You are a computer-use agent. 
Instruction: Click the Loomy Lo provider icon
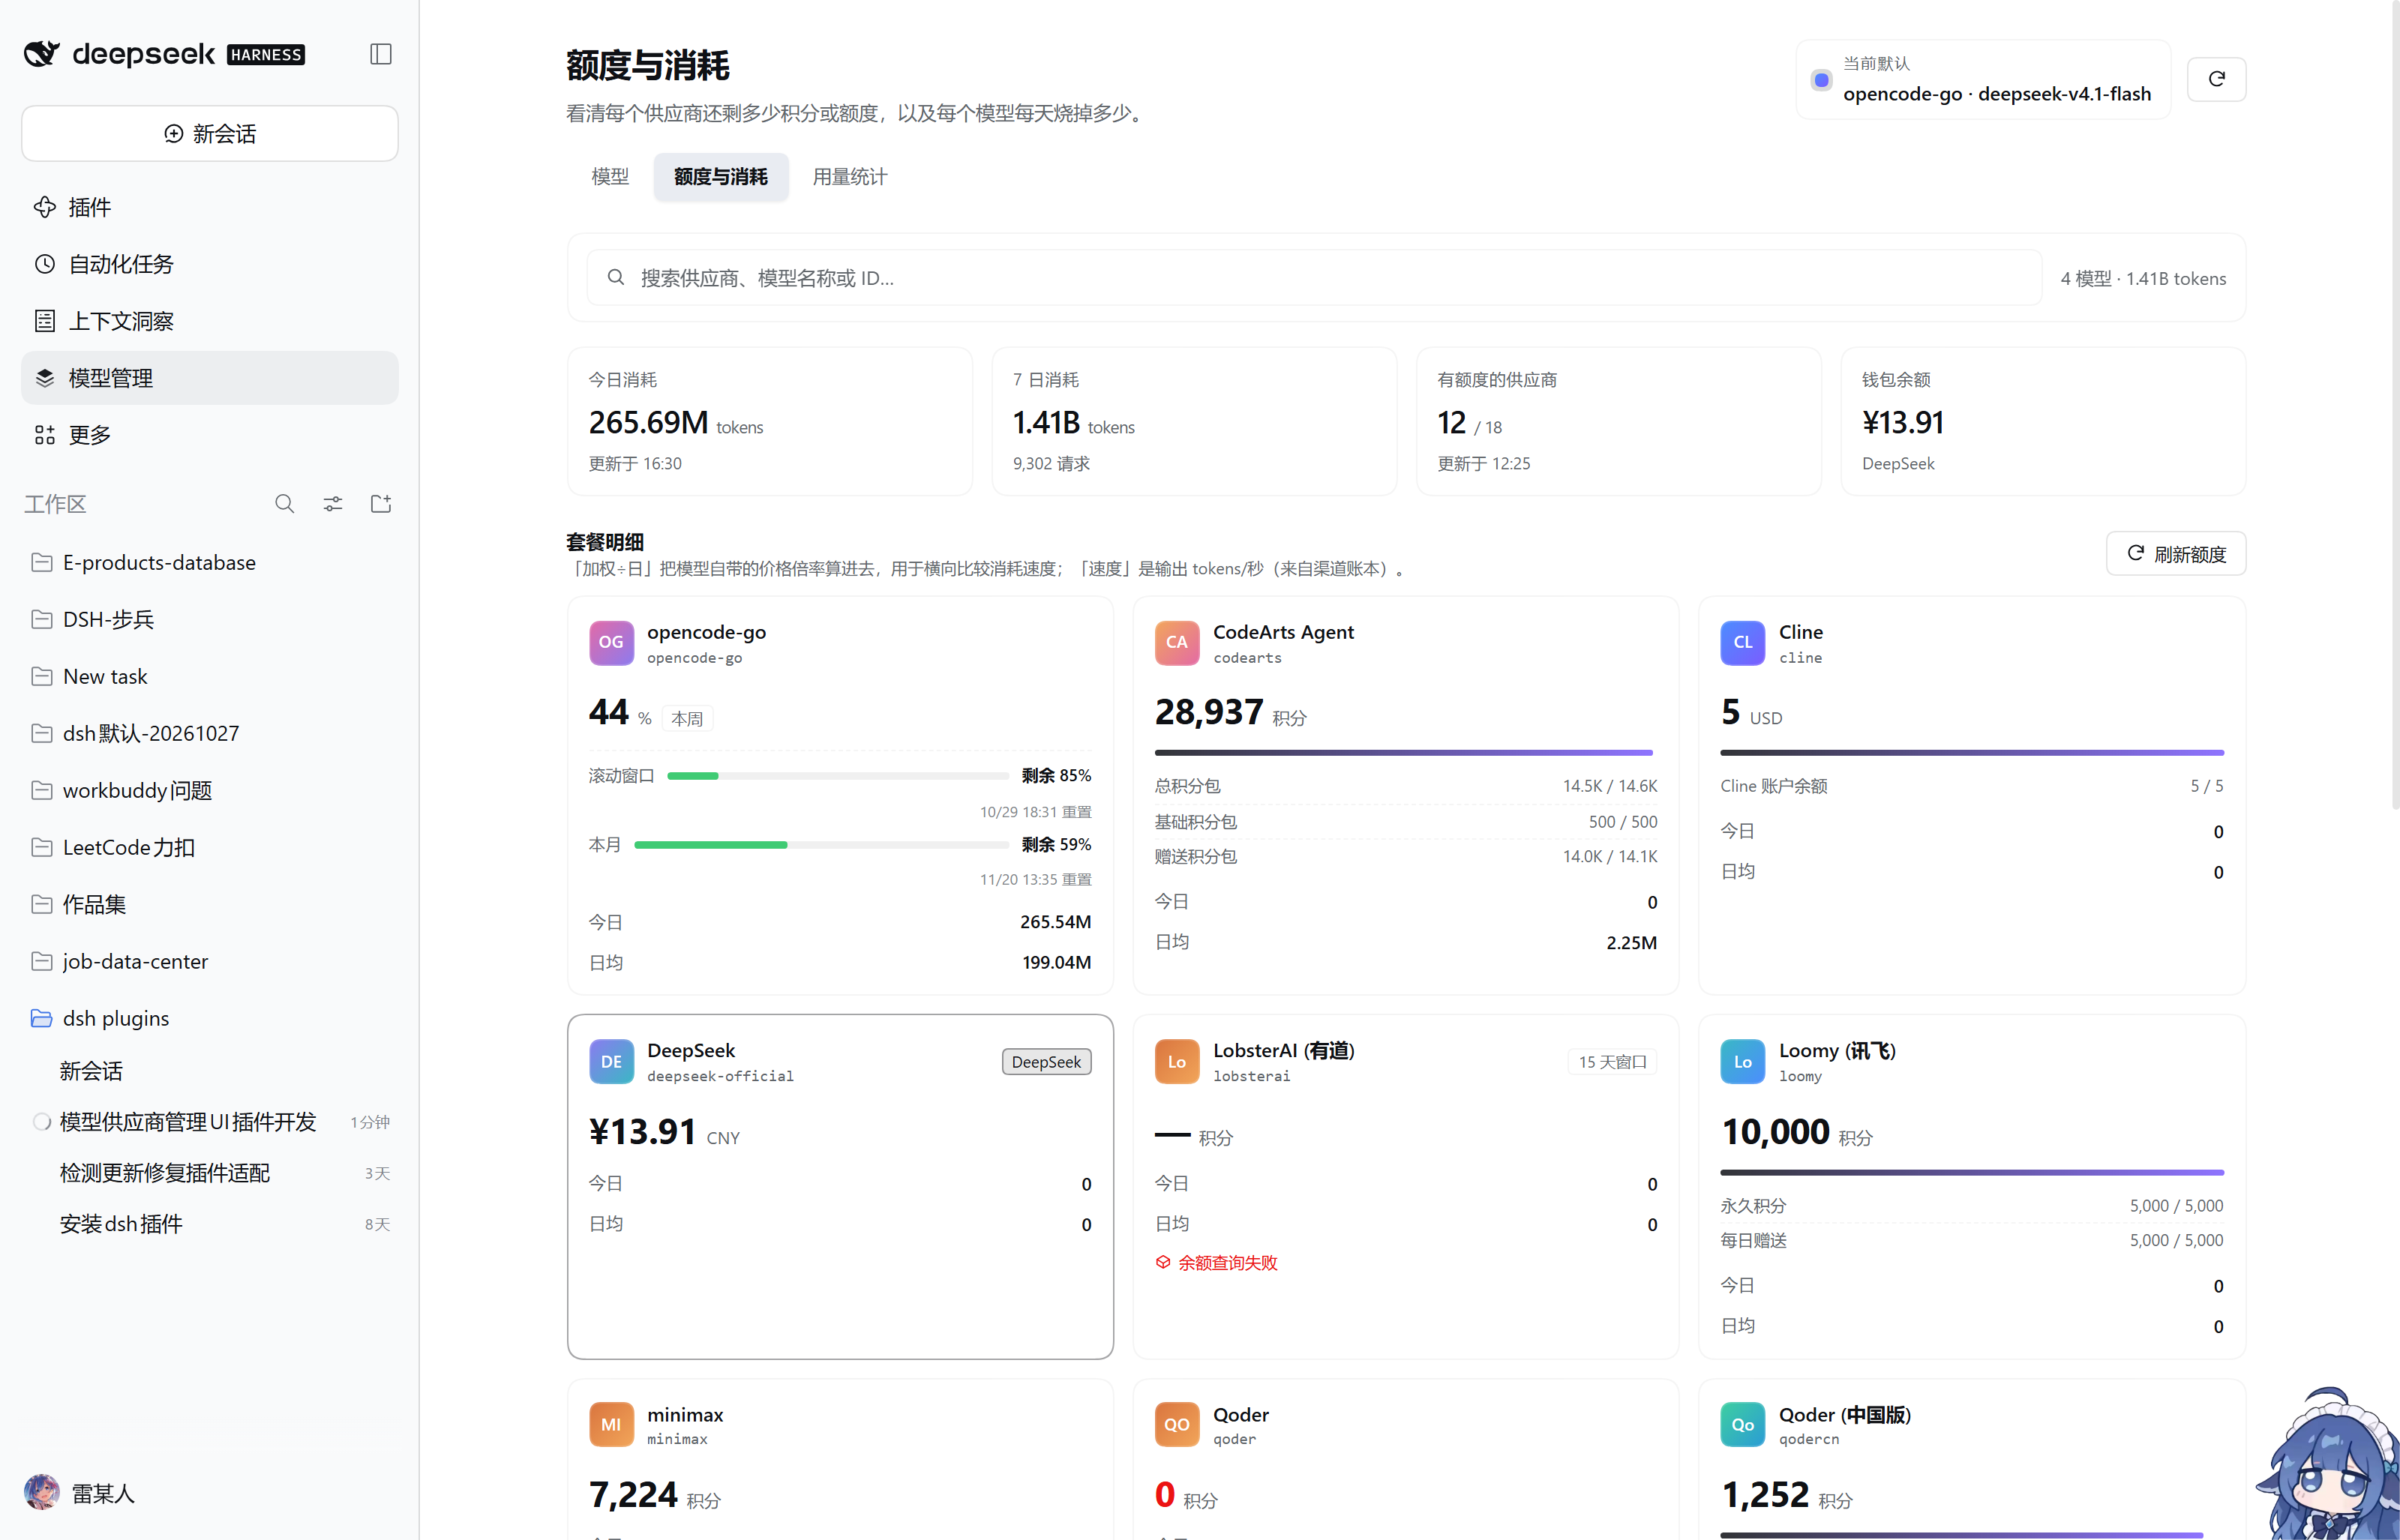pos(1742,1062)
